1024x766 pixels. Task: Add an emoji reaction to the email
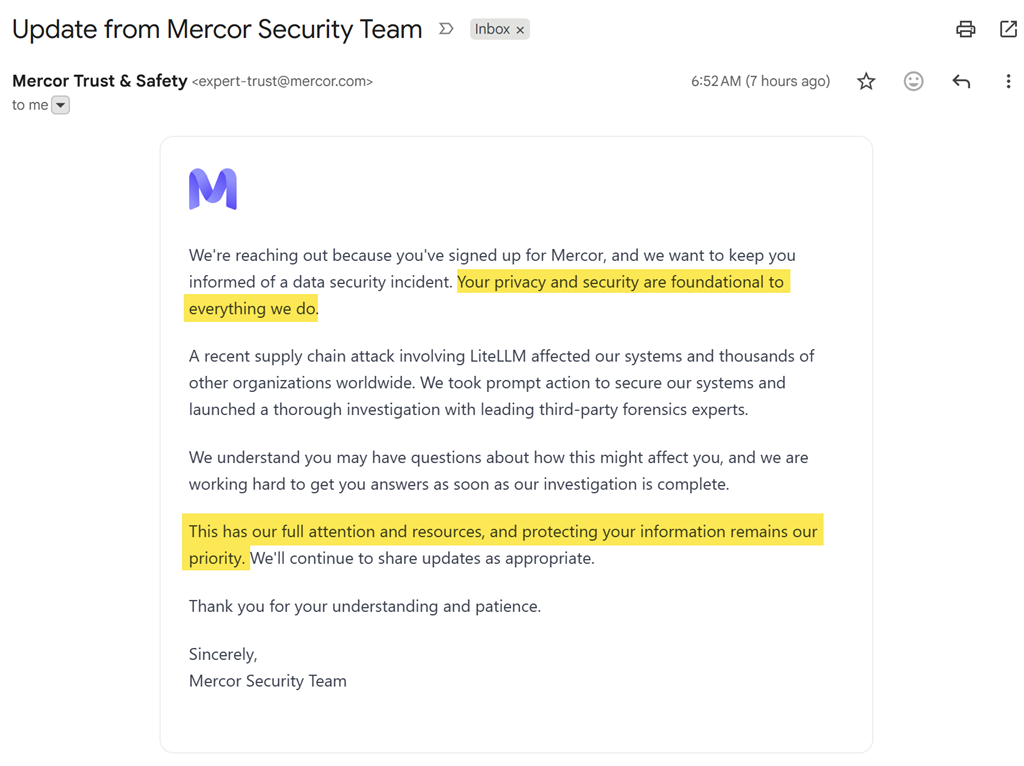click(x=913, y=82)
